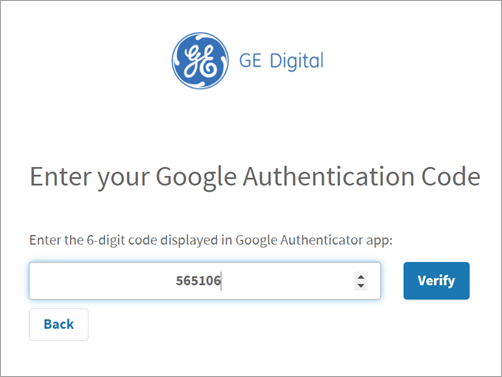Select the Enter your Google Authentication Code heading
The width and height of the screenshot is (502, 377).
click(255, 178)
